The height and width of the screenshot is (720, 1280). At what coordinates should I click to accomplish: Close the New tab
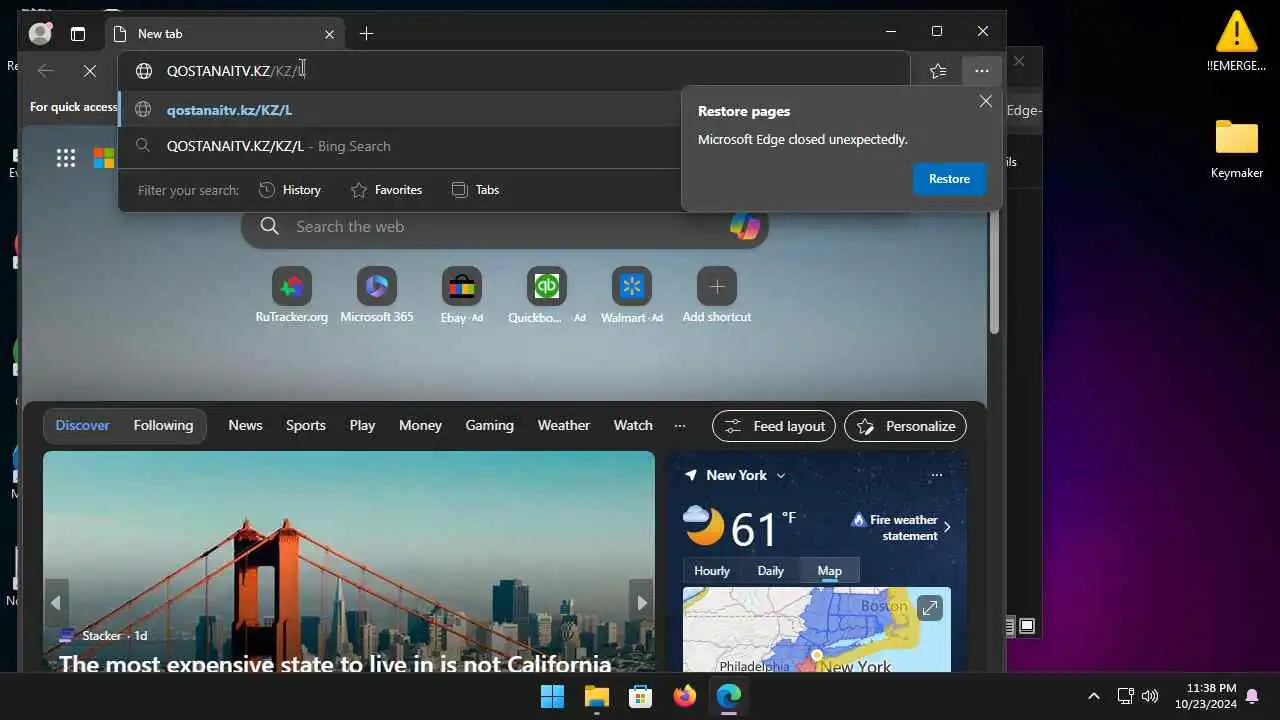pos(329,34)
